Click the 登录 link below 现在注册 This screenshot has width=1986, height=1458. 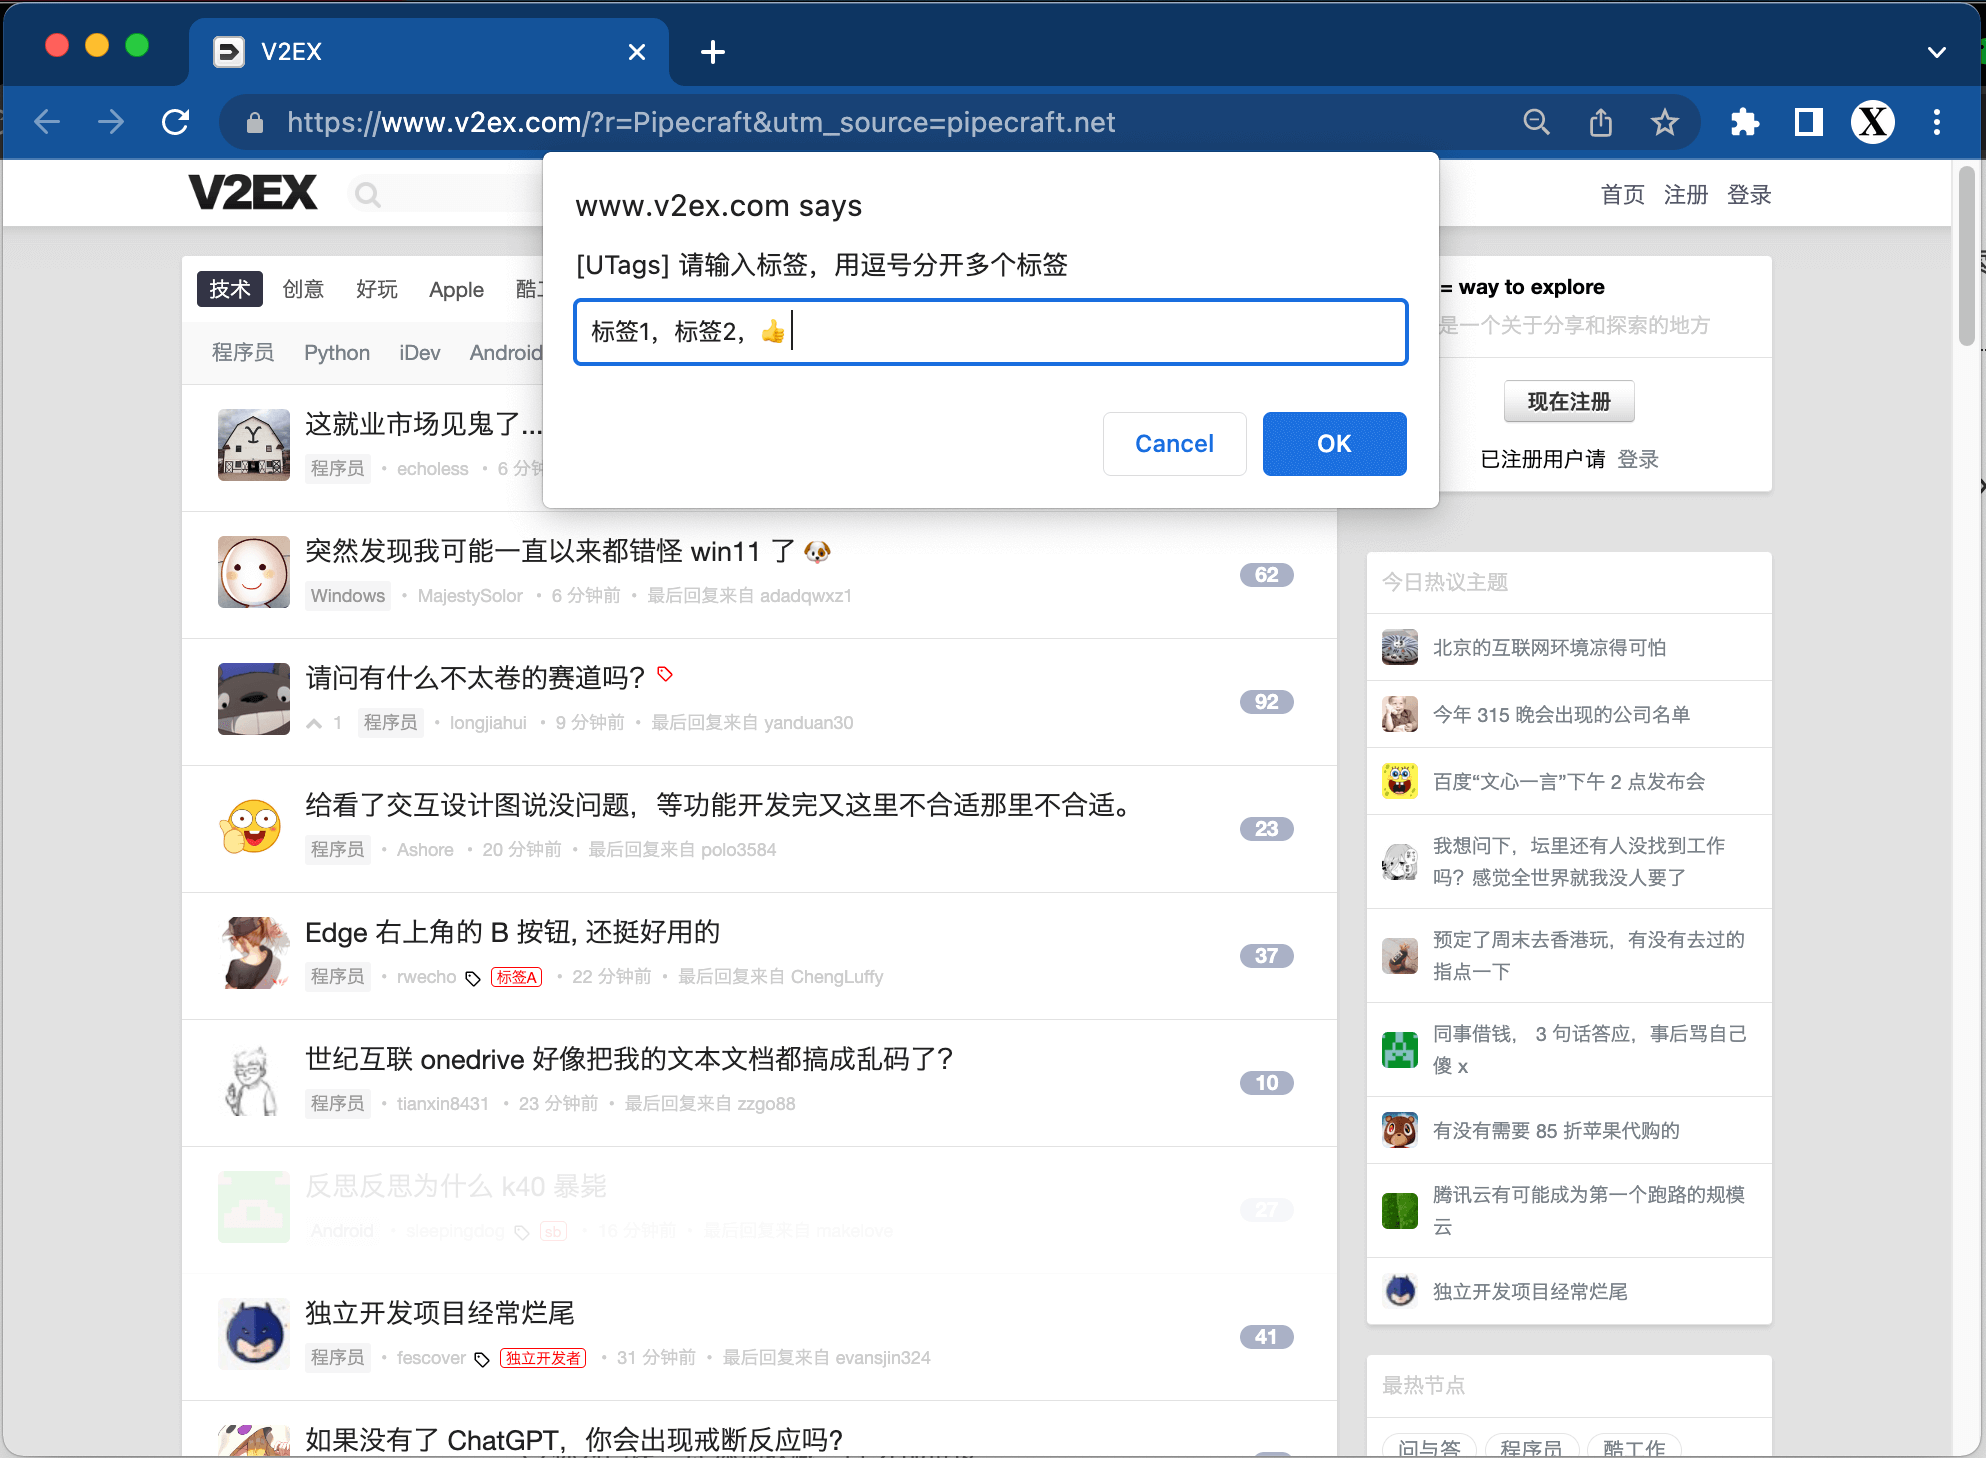[1638, 459]
